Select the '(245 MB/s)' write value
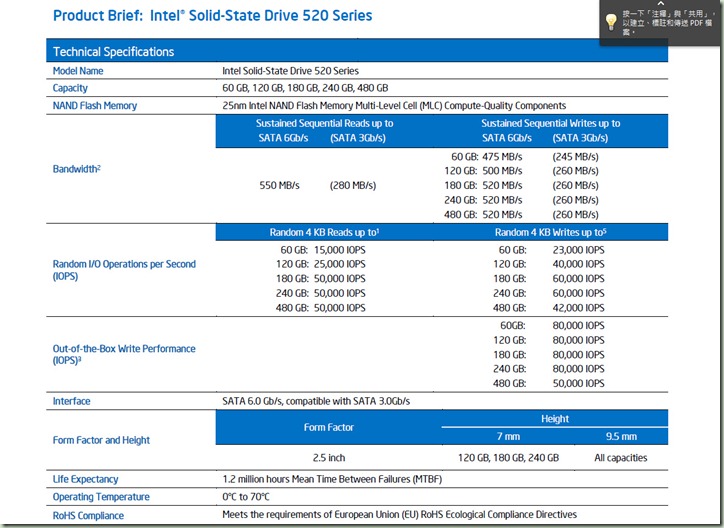This screenshot has width=724, height=528. point(575,157)
